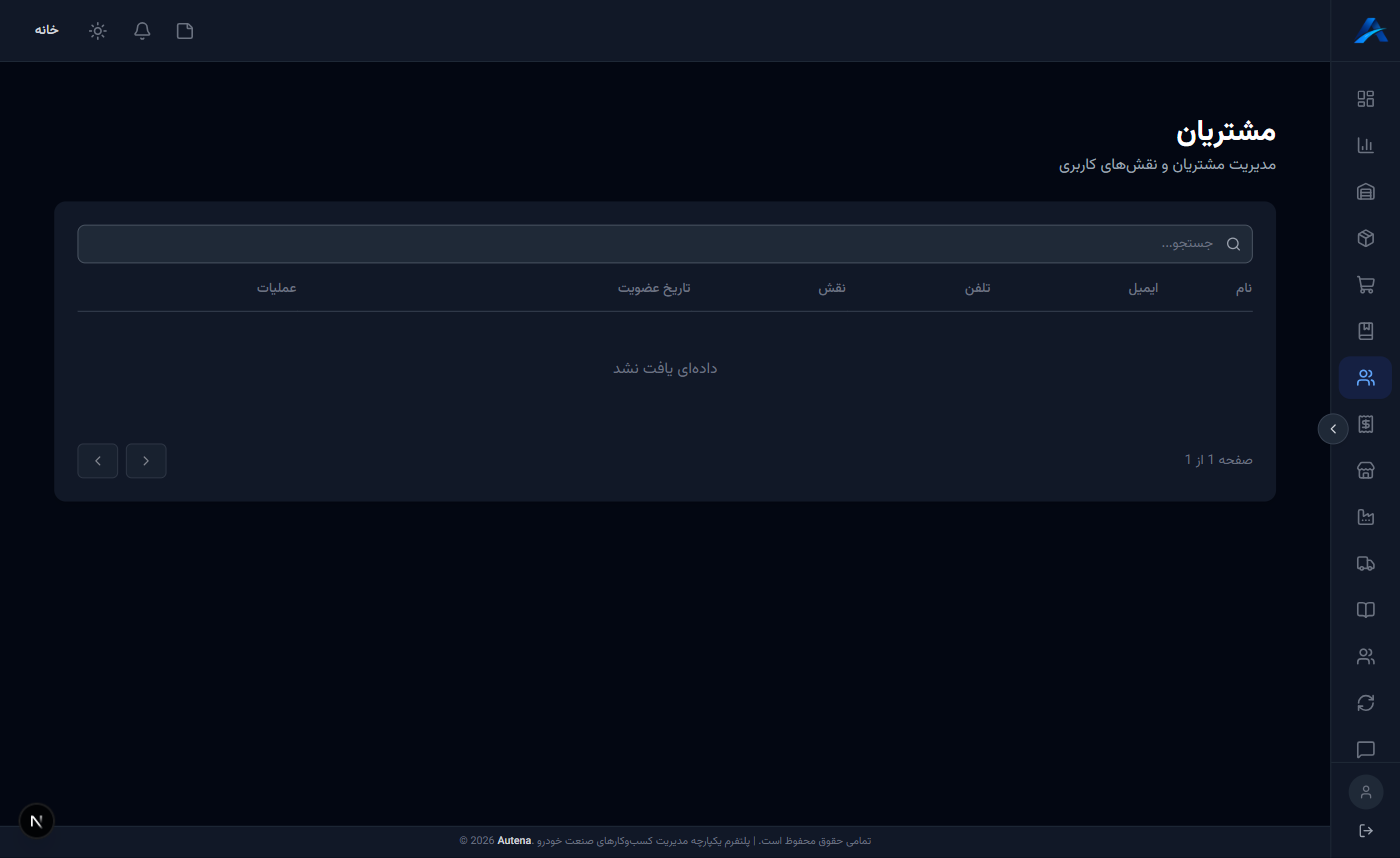Open the non-highlighted users icon below the open-book icon
Screen dimensions: 1400x858
tap(1365, 657)
